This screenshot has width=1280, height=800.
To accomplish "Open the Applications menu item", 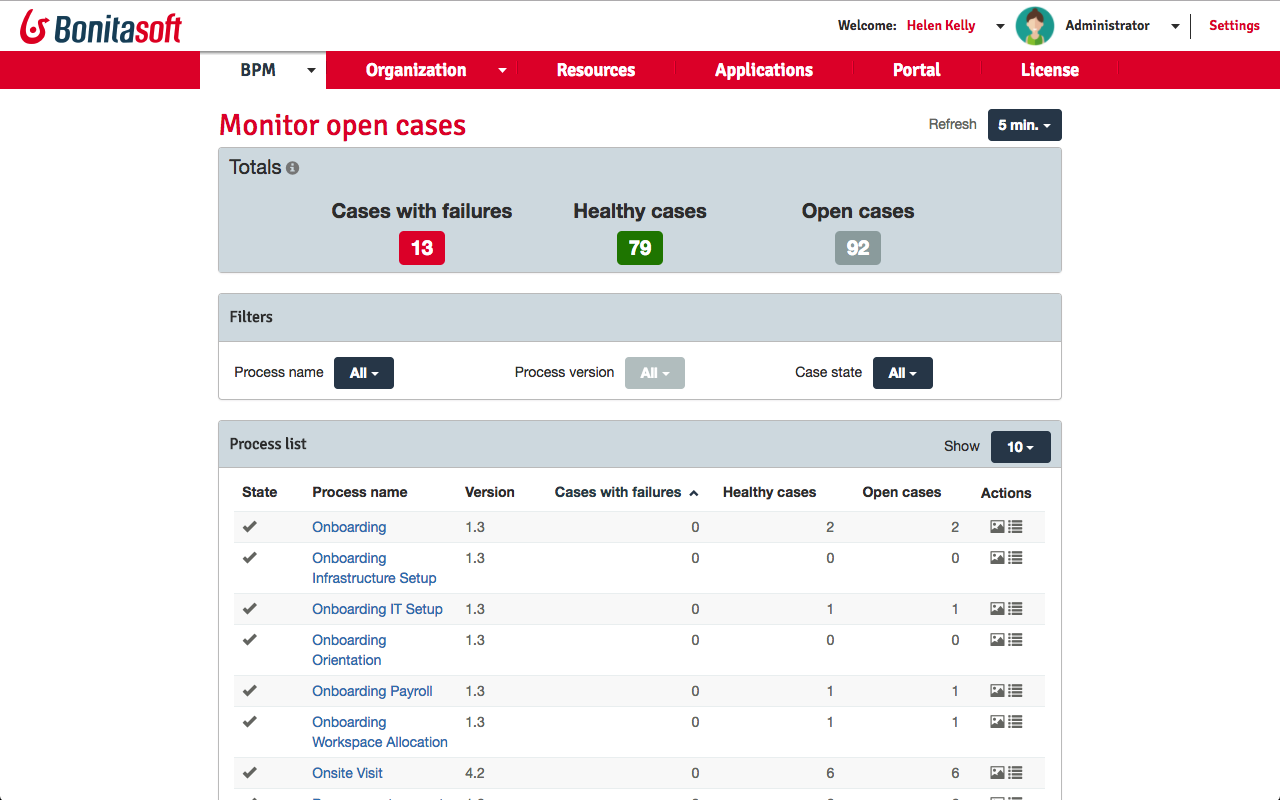I will pyautogui.click(x=764, y=70).
